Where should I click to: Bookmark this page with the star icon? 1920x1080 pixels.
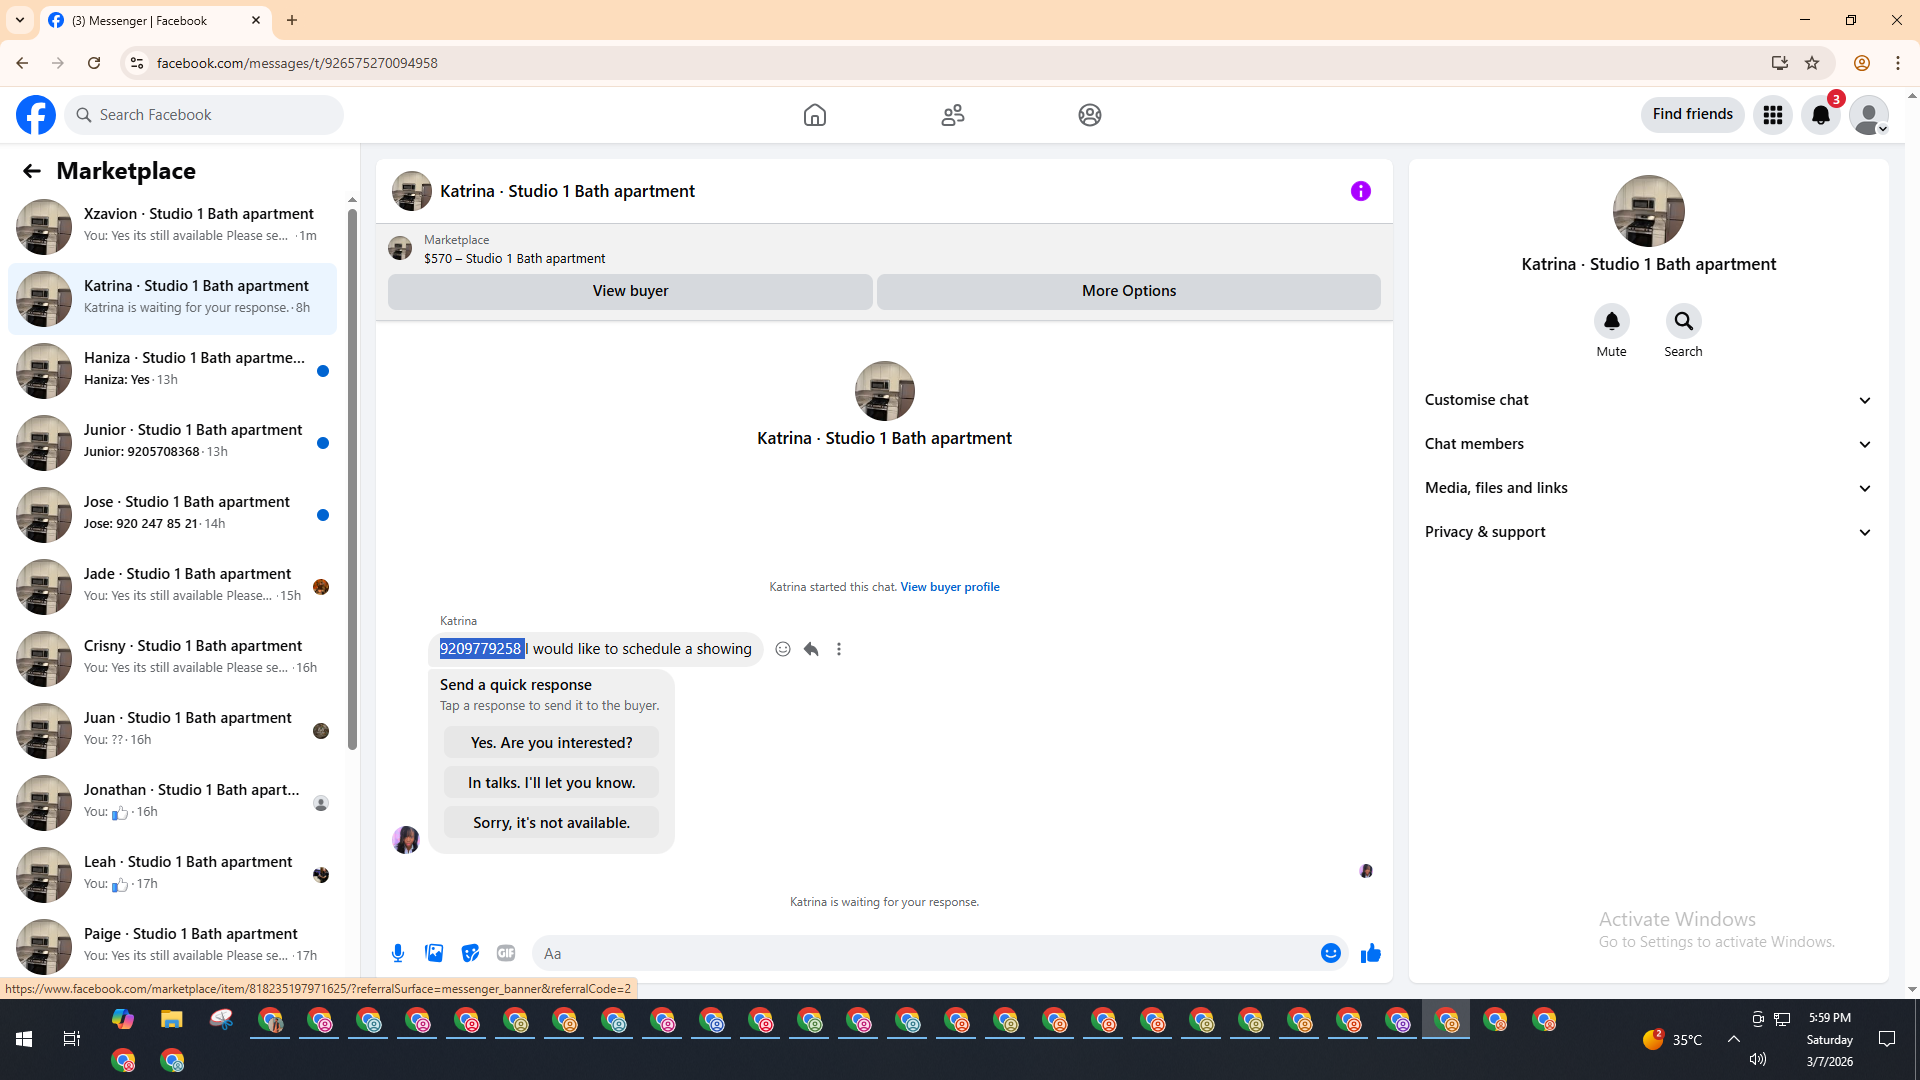pos(1812,63)
